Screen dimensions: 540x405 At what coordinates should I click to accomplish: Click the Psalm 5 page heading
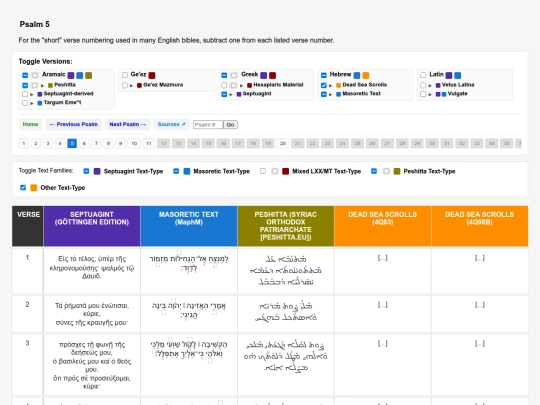tap(34, 24)
